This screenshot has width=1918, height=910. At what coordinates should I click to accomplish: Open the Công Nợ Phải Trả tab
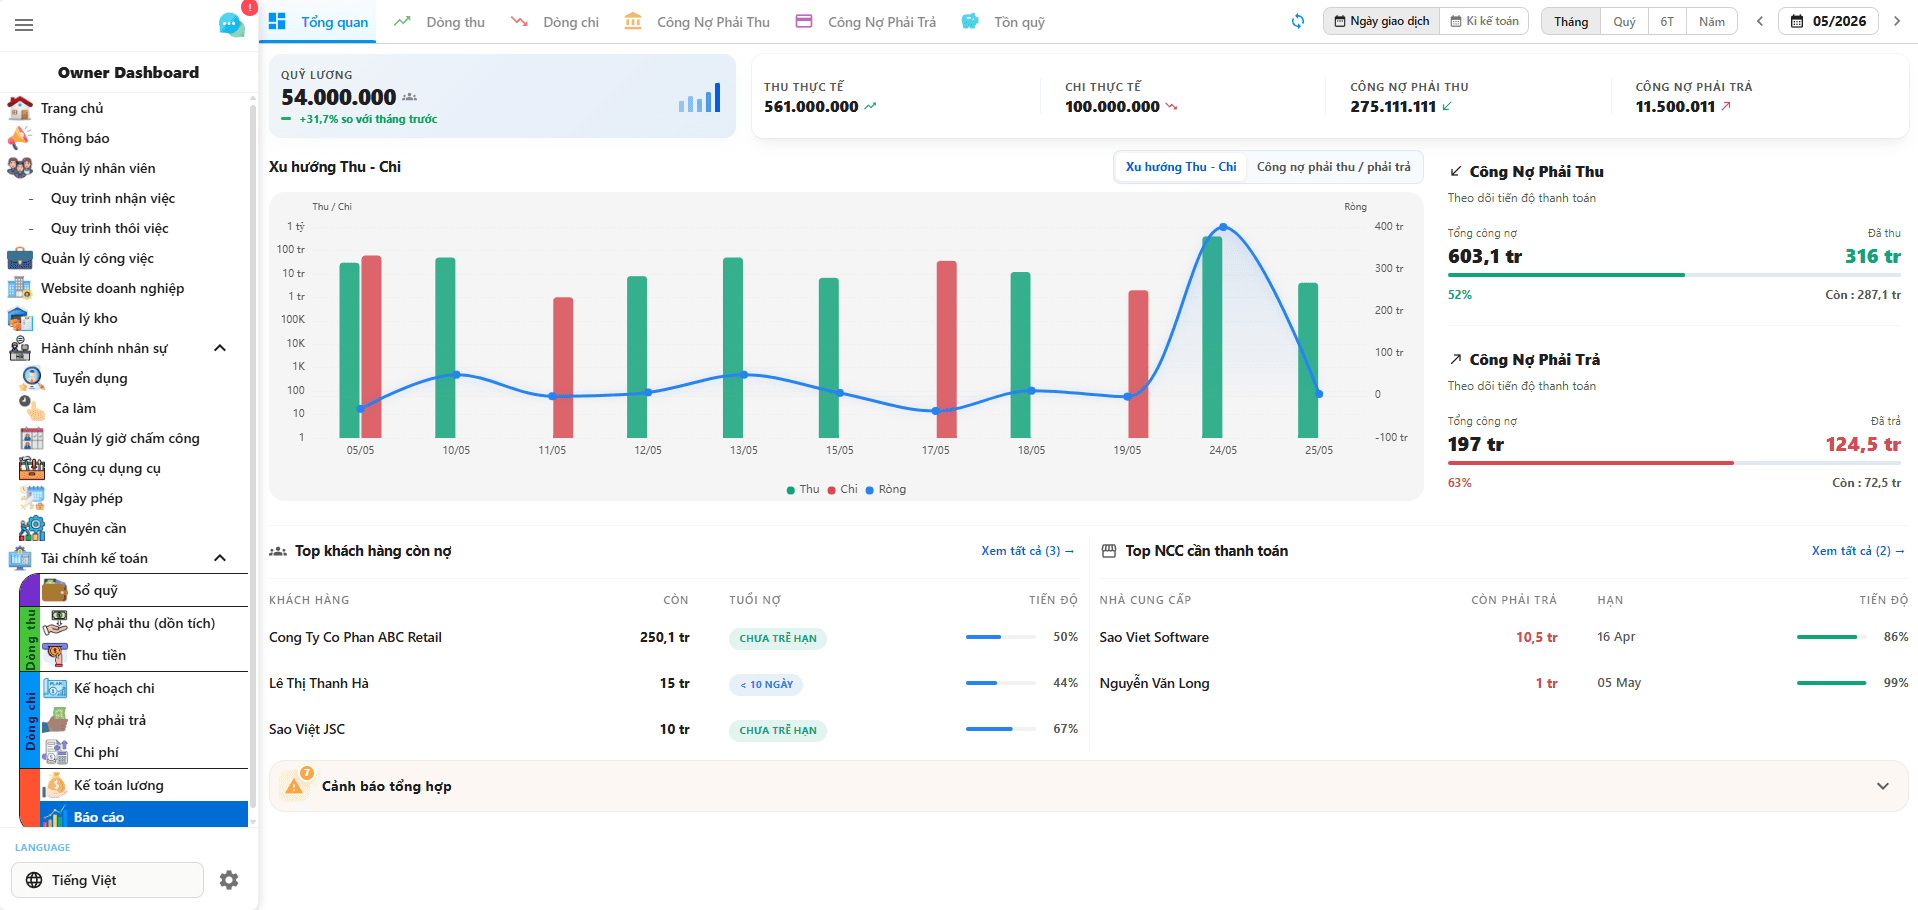[866, 22]
